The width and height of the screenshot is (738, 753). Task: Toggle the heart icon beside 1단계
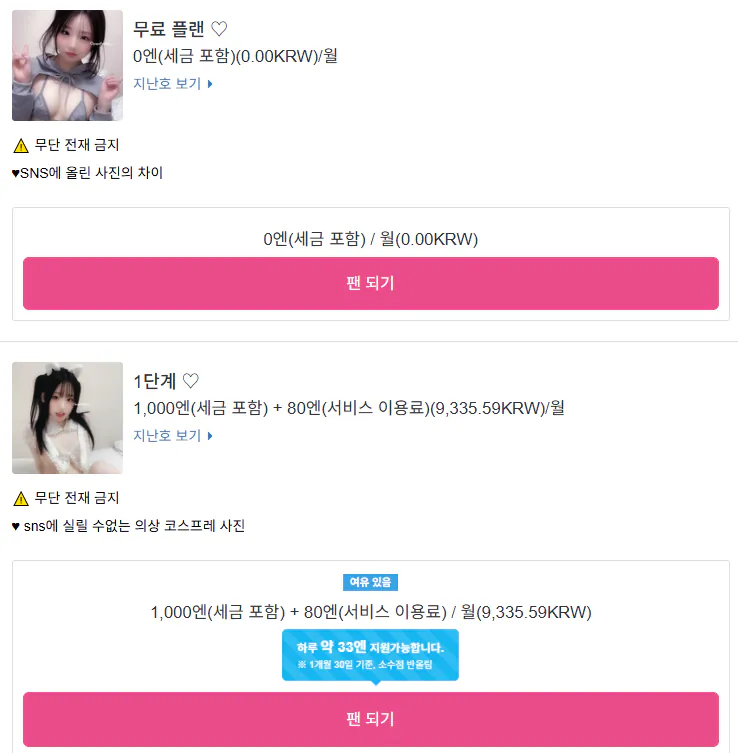[191, 381]
